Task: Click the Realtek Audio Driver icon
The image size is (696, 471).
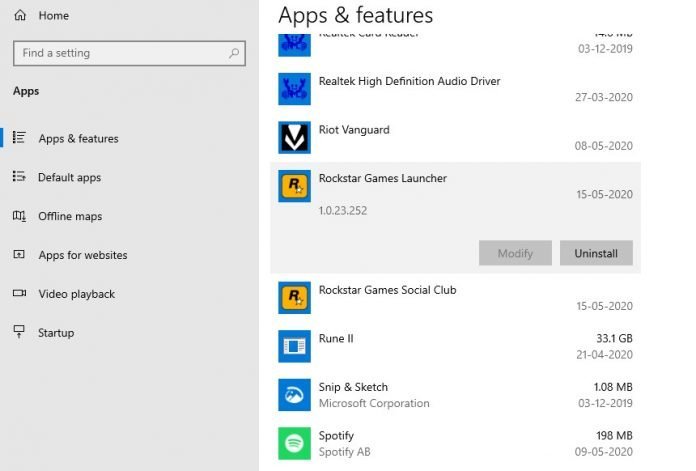Action: click(294, 89)
